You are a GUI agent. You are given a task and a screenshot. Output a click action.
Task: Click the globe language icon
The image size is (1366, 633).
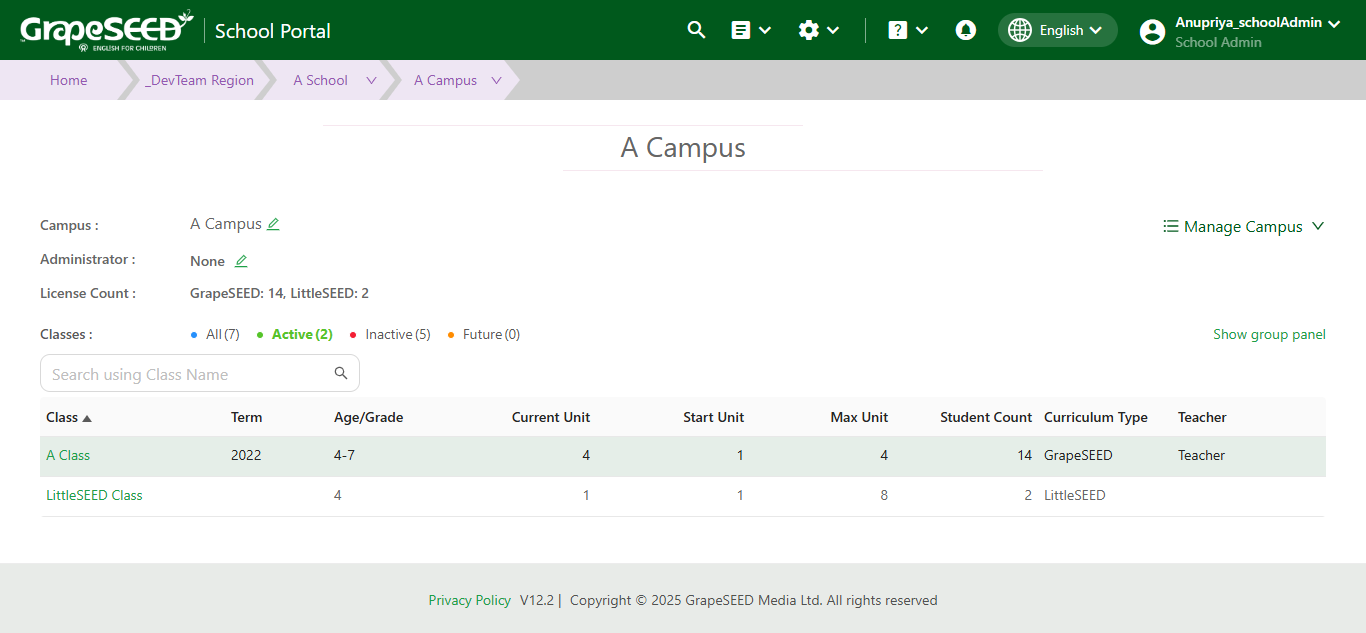(1020, 30)
